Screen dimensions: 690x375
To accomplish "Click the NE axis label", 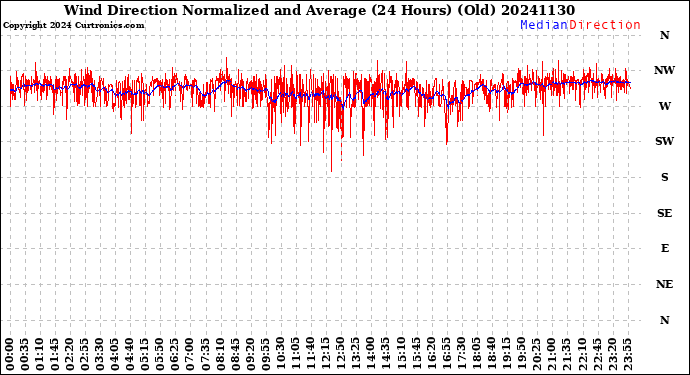I will pyautogui.click(x=664, y=284).
